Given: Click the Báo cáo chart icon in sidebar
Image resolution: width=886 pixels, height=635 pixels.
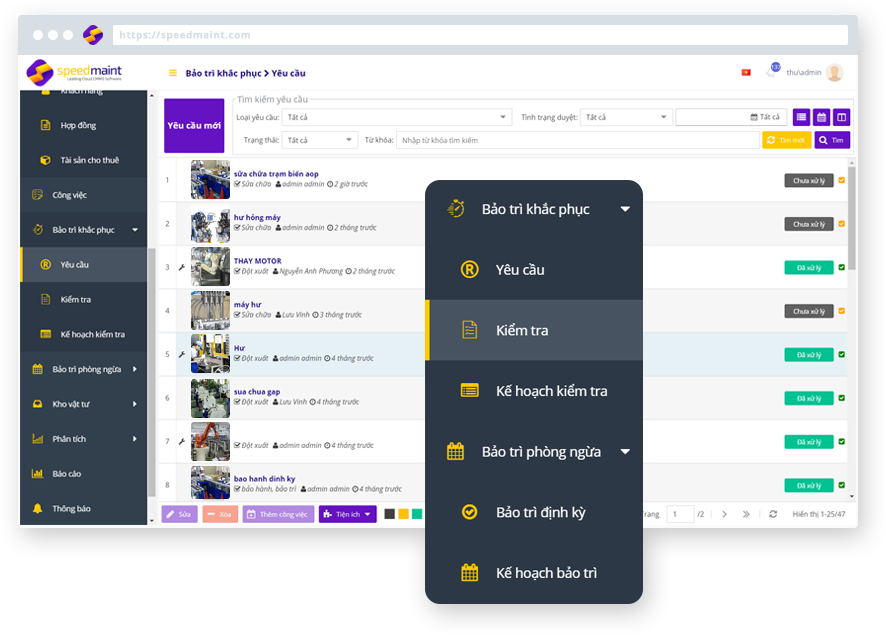Looking at the screenshot, I should 37,474.
